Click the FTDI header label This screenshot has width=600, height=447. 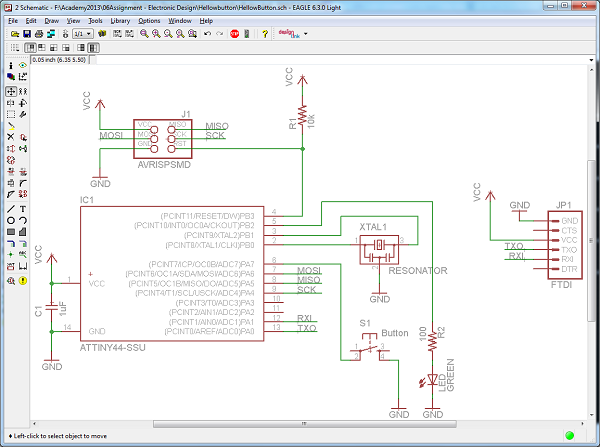click(561, 285)
